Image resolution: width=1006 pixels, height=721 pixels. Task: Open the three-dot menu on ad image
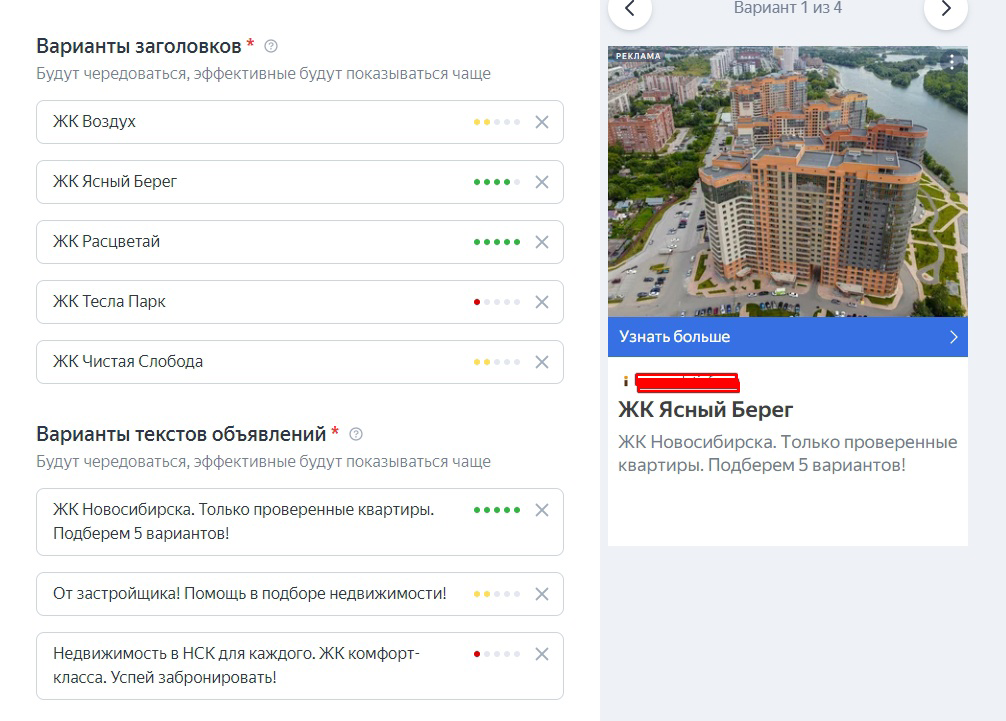click(953, 62)
